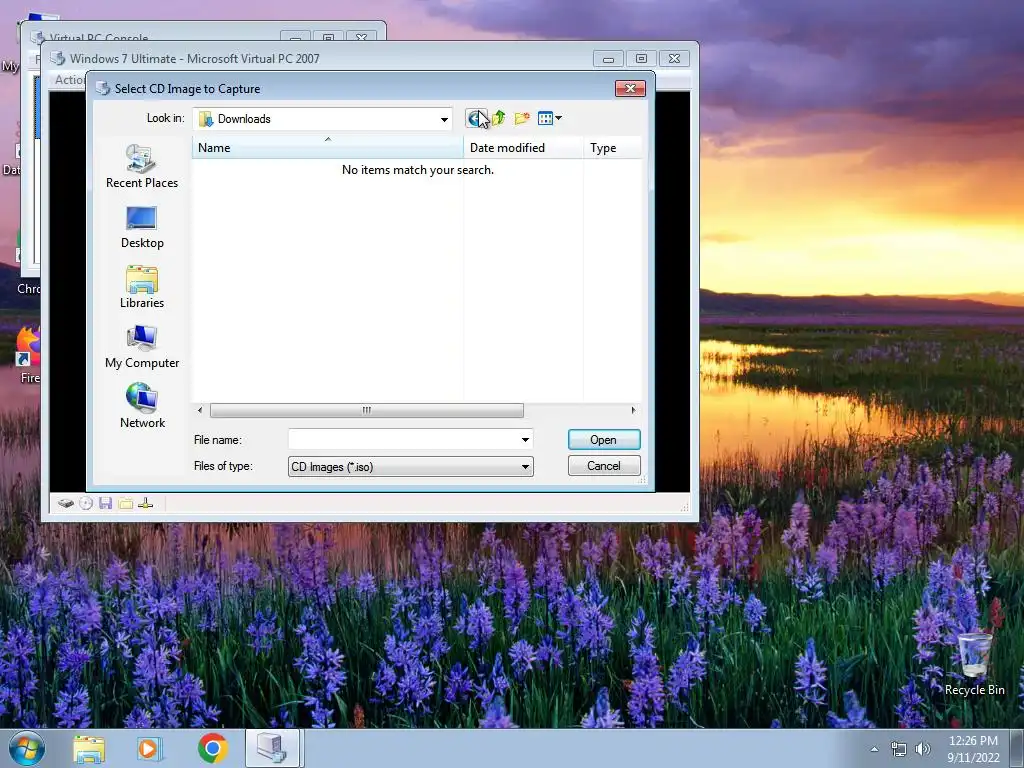Expand the Look in Downloads dropdown
Viewport: 1024px width, 768px height.
tap(444, 119)
